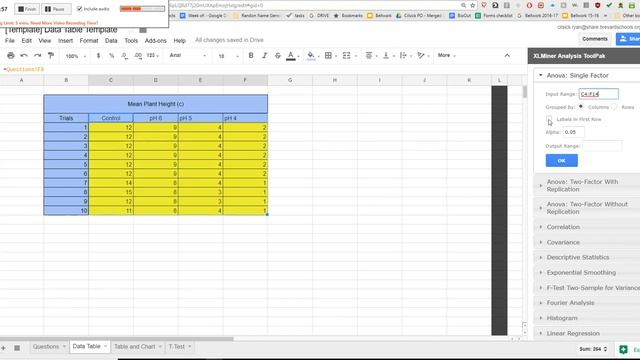Click the add sheet plus icon
The height and width of the screenshot is (360, 640).
(4, 348)
